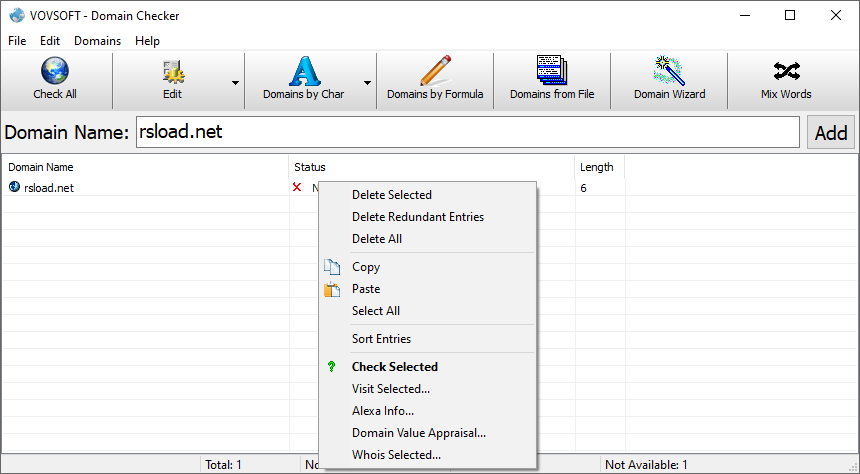Click the Domains from File icon

coord(552,70)
